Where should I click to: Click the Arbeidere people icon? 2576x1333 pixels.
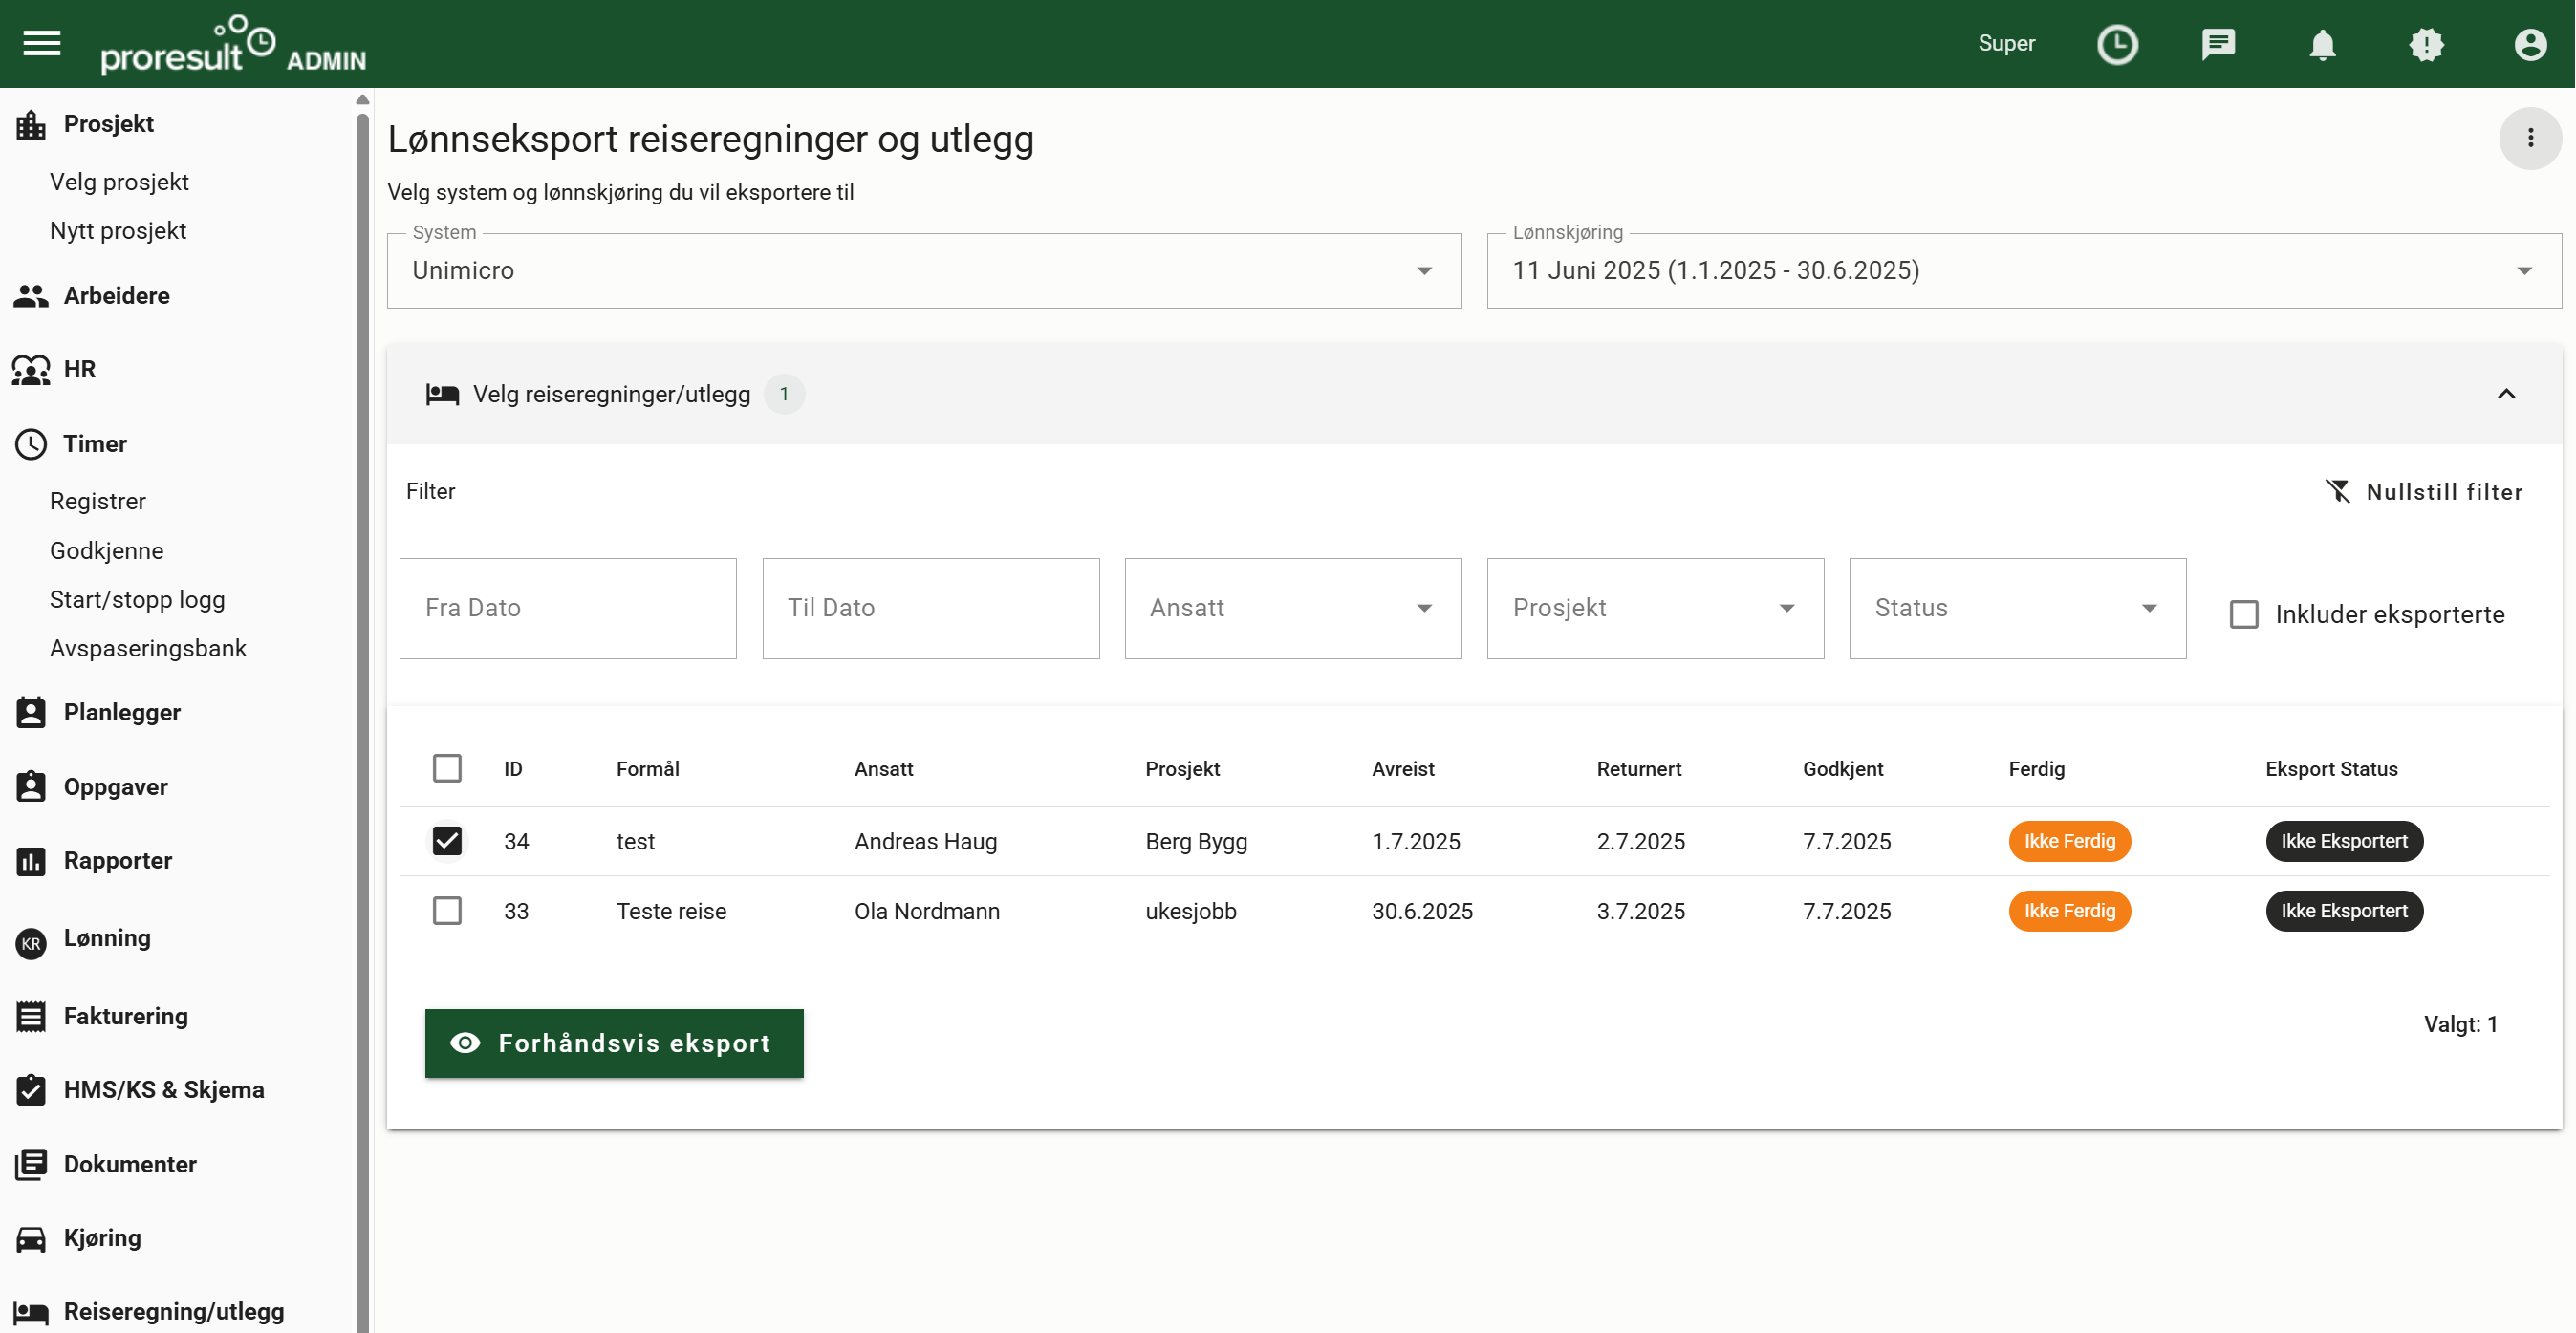31,296
